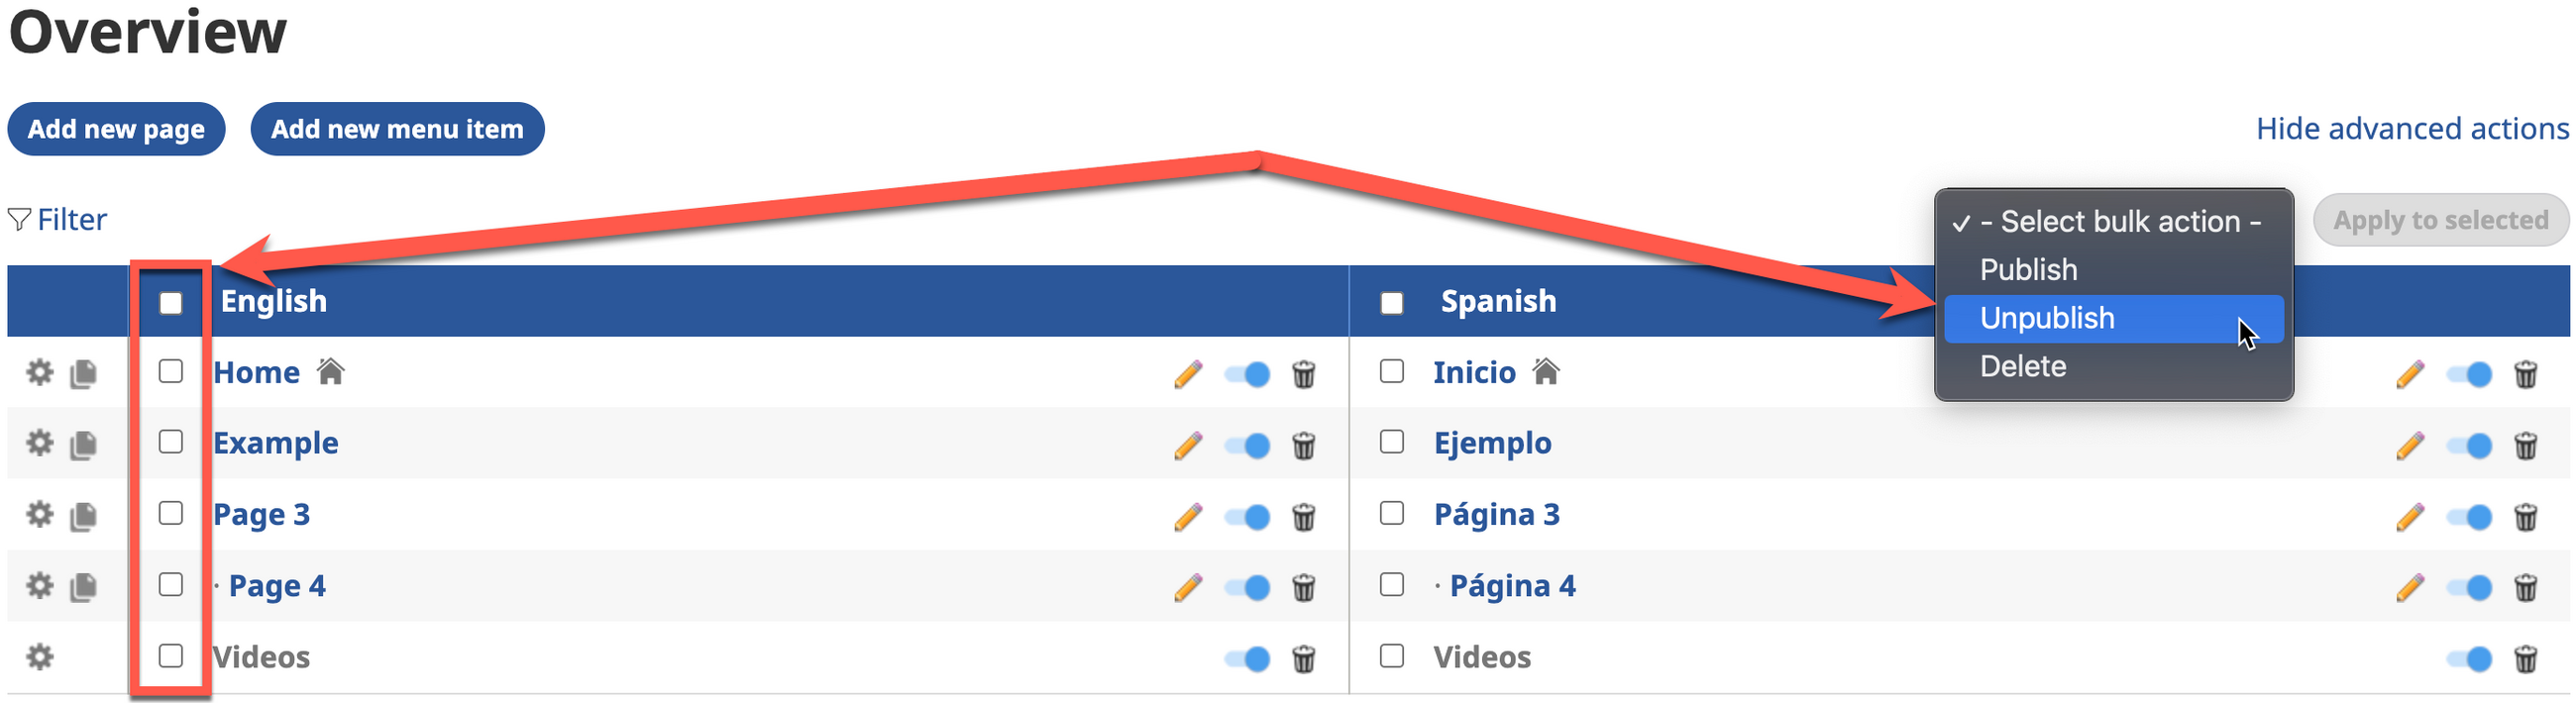Pick Delete in the bulk action dropdown

(x=2023, y=366)
